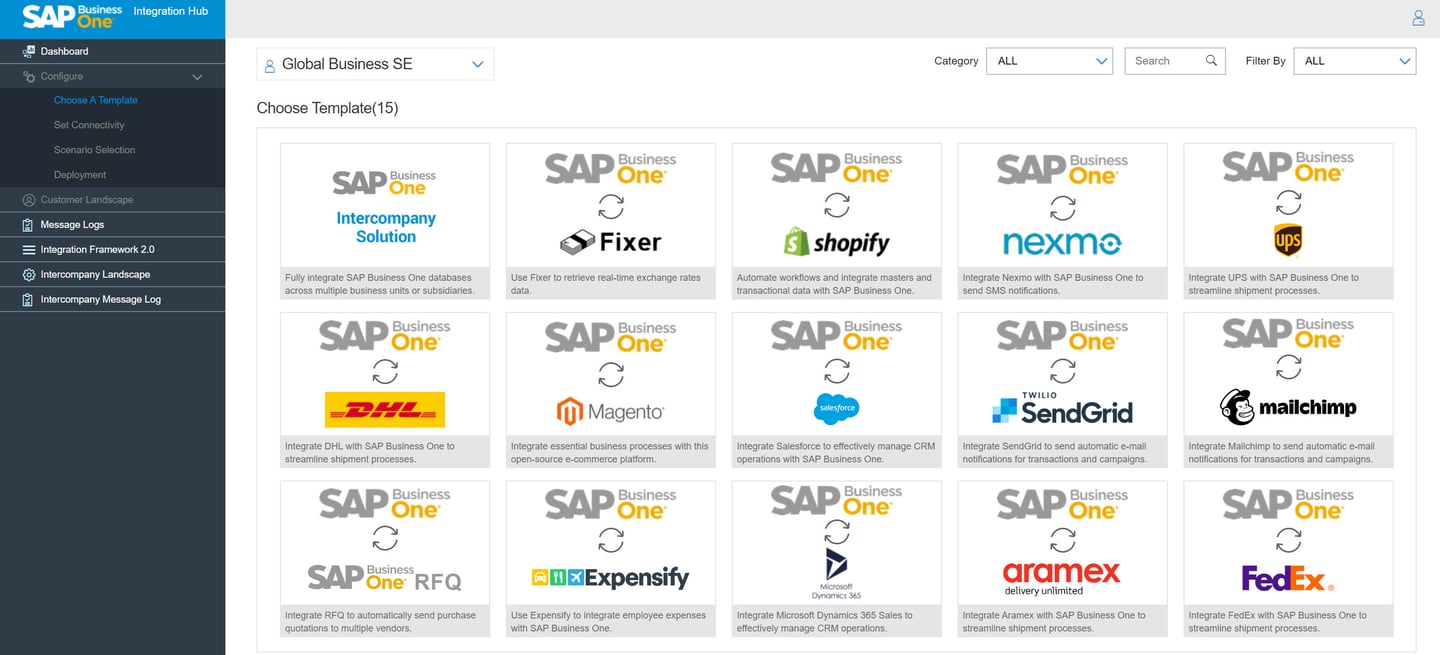The width and height of the screenshot is (1440, 655).
Task: Select the Nexmo template logo
Action: [x=1063, y=242]
